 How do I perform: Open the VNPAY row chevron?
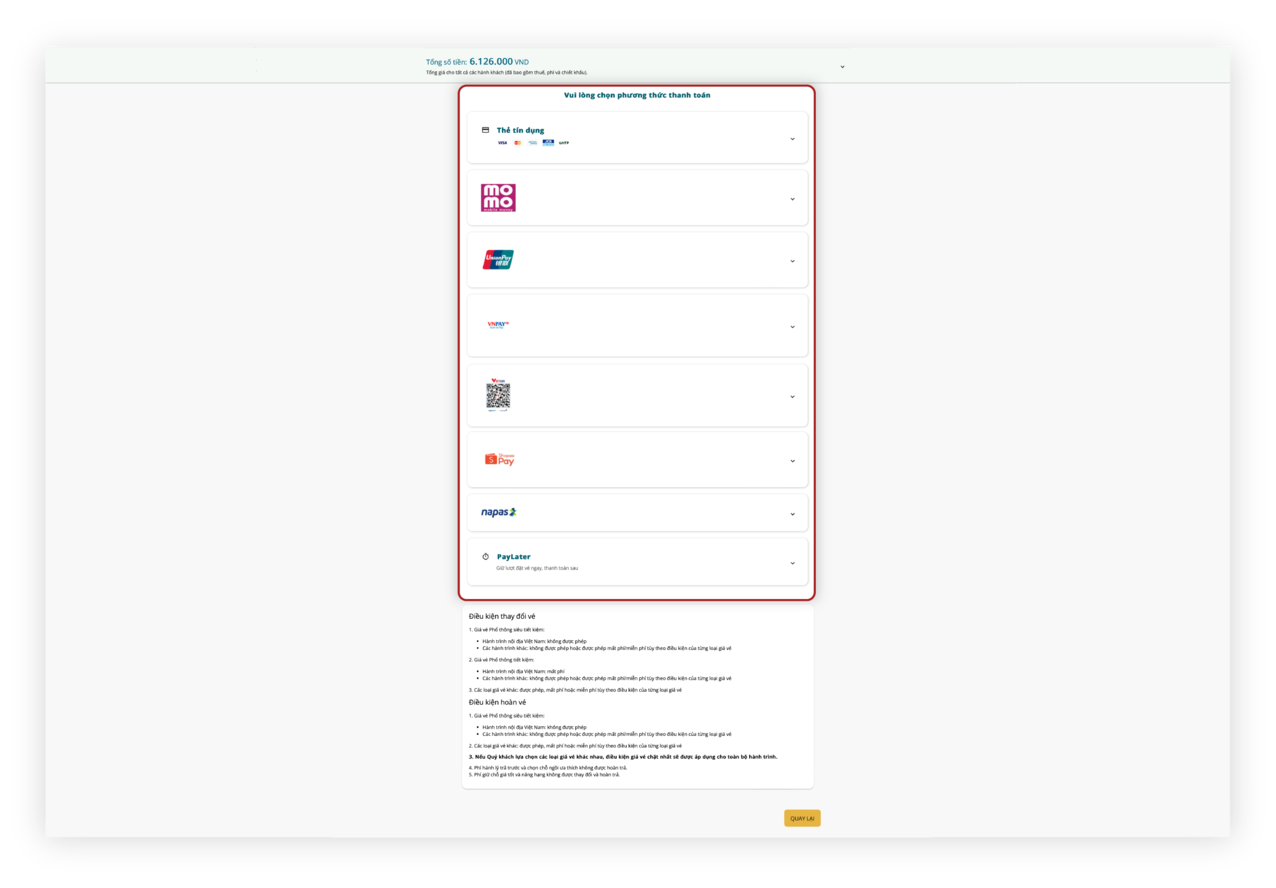click(793, 327)
